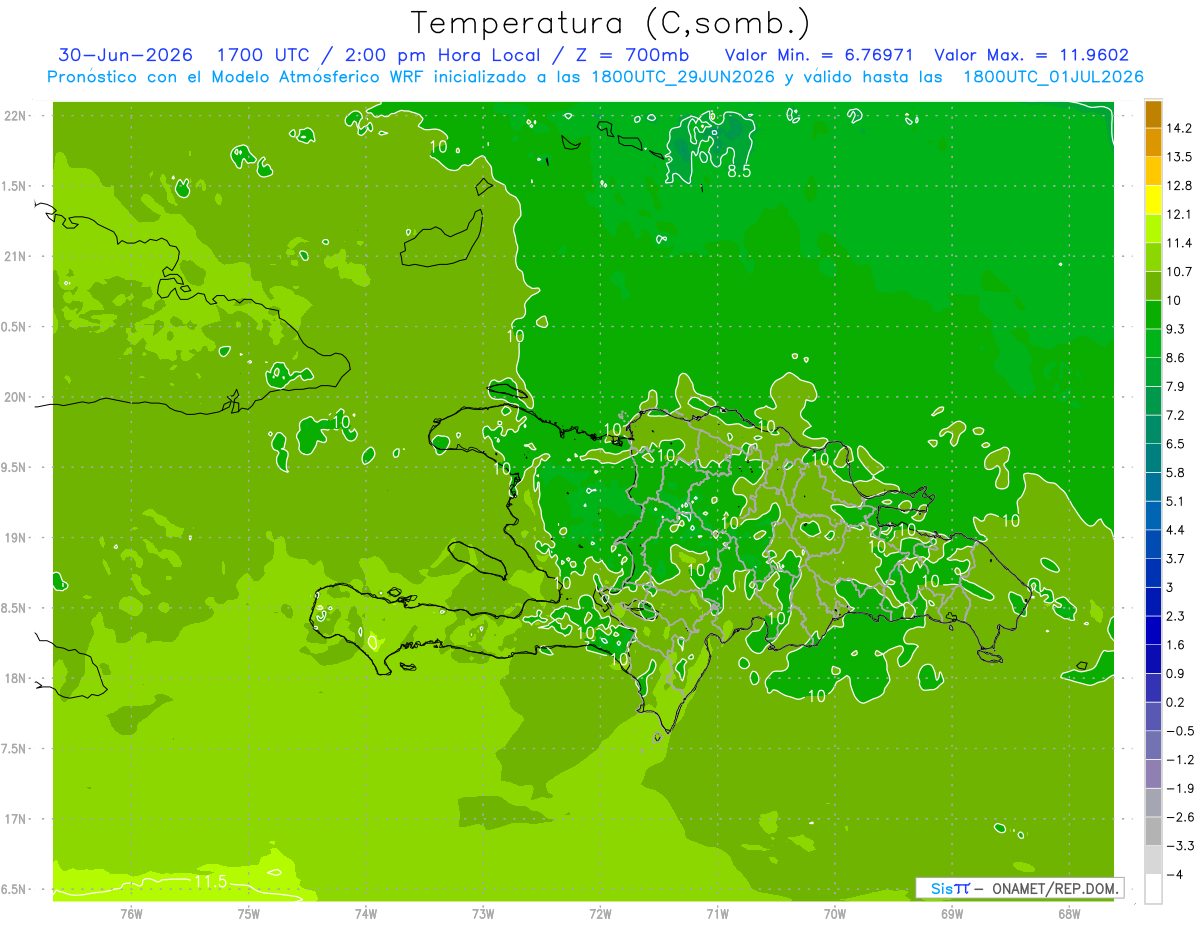Image resolution: width=1200 pixels, height=927 pixels.
Task: Select the '1800UTC_01JUL2026' valid-until timestamp
Action: 1054,77
